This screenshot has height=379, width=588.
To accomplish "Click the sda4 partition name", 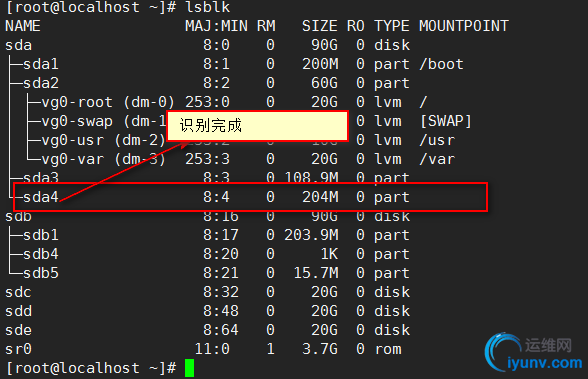I will [x=41, y=197].
